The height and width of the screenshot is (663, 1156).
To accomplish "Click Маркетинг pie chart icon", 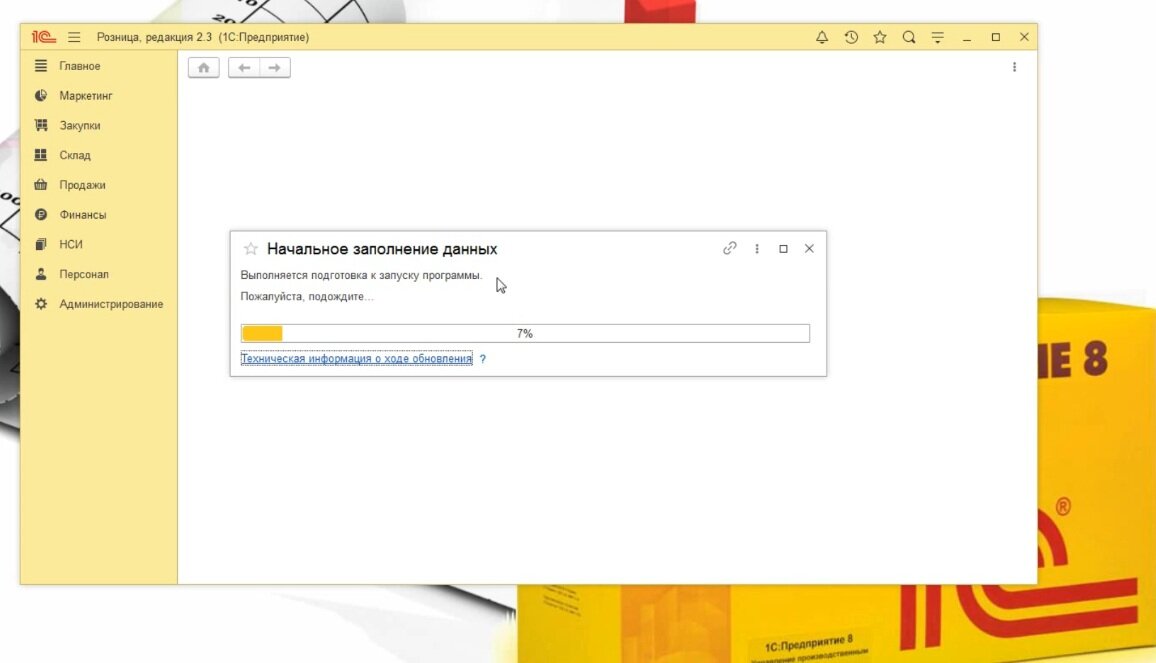I will (x=41, y=96).
